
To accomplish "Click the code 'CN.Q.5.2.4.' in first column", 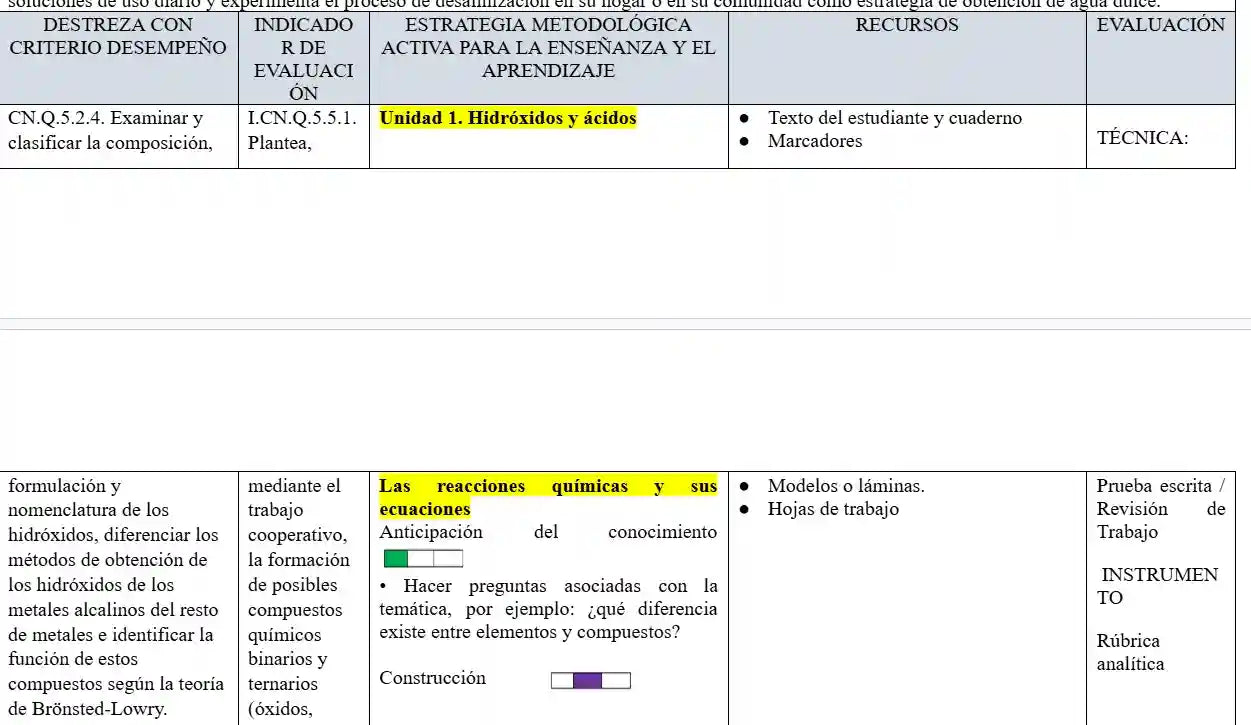I will point(55,118).
